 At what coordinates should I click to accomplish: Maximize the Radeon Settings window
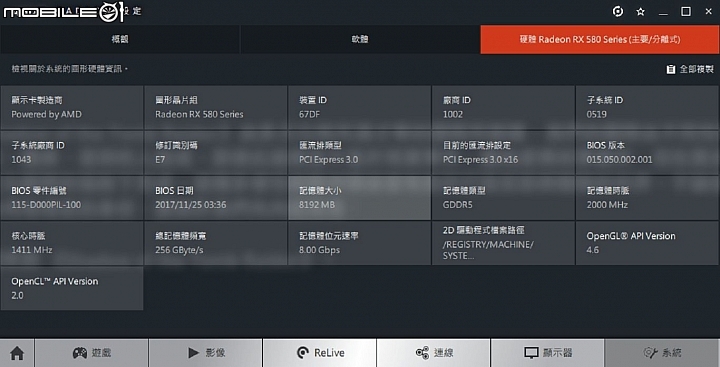(686, 11)
